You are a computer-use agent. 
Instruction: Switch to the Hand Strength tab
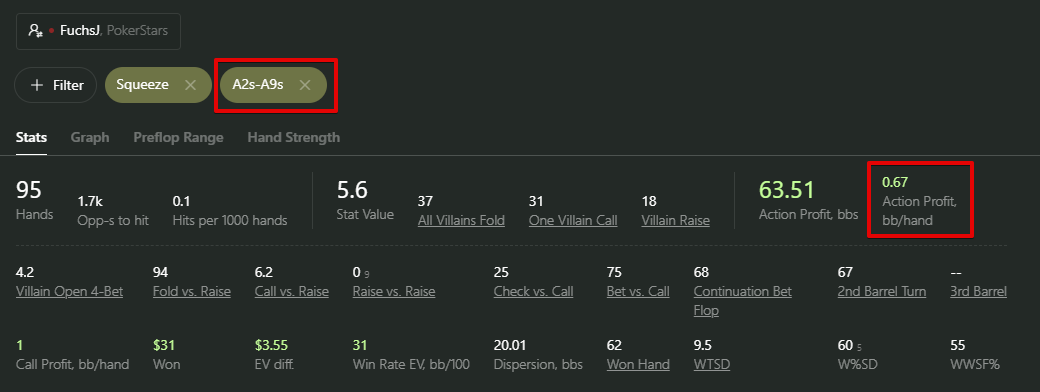click(294, 137)
